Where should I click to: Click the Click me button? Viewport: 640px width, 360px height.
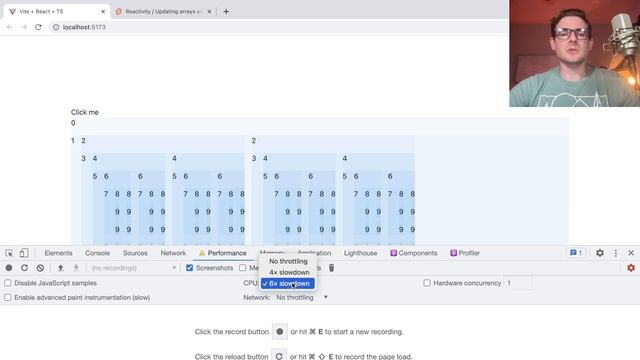[x=85, y=112]
